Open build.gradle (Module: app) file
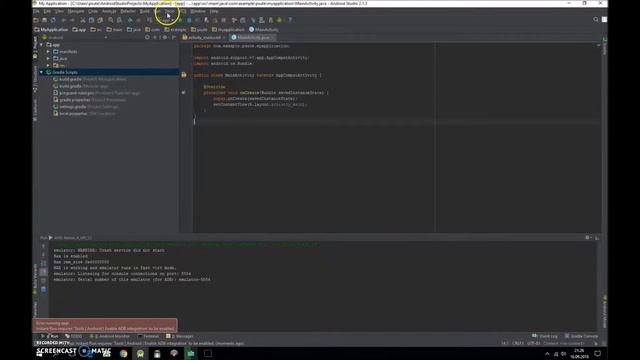Image resolution: width=640 pixels, height=360 pixels. click(81, 86)
